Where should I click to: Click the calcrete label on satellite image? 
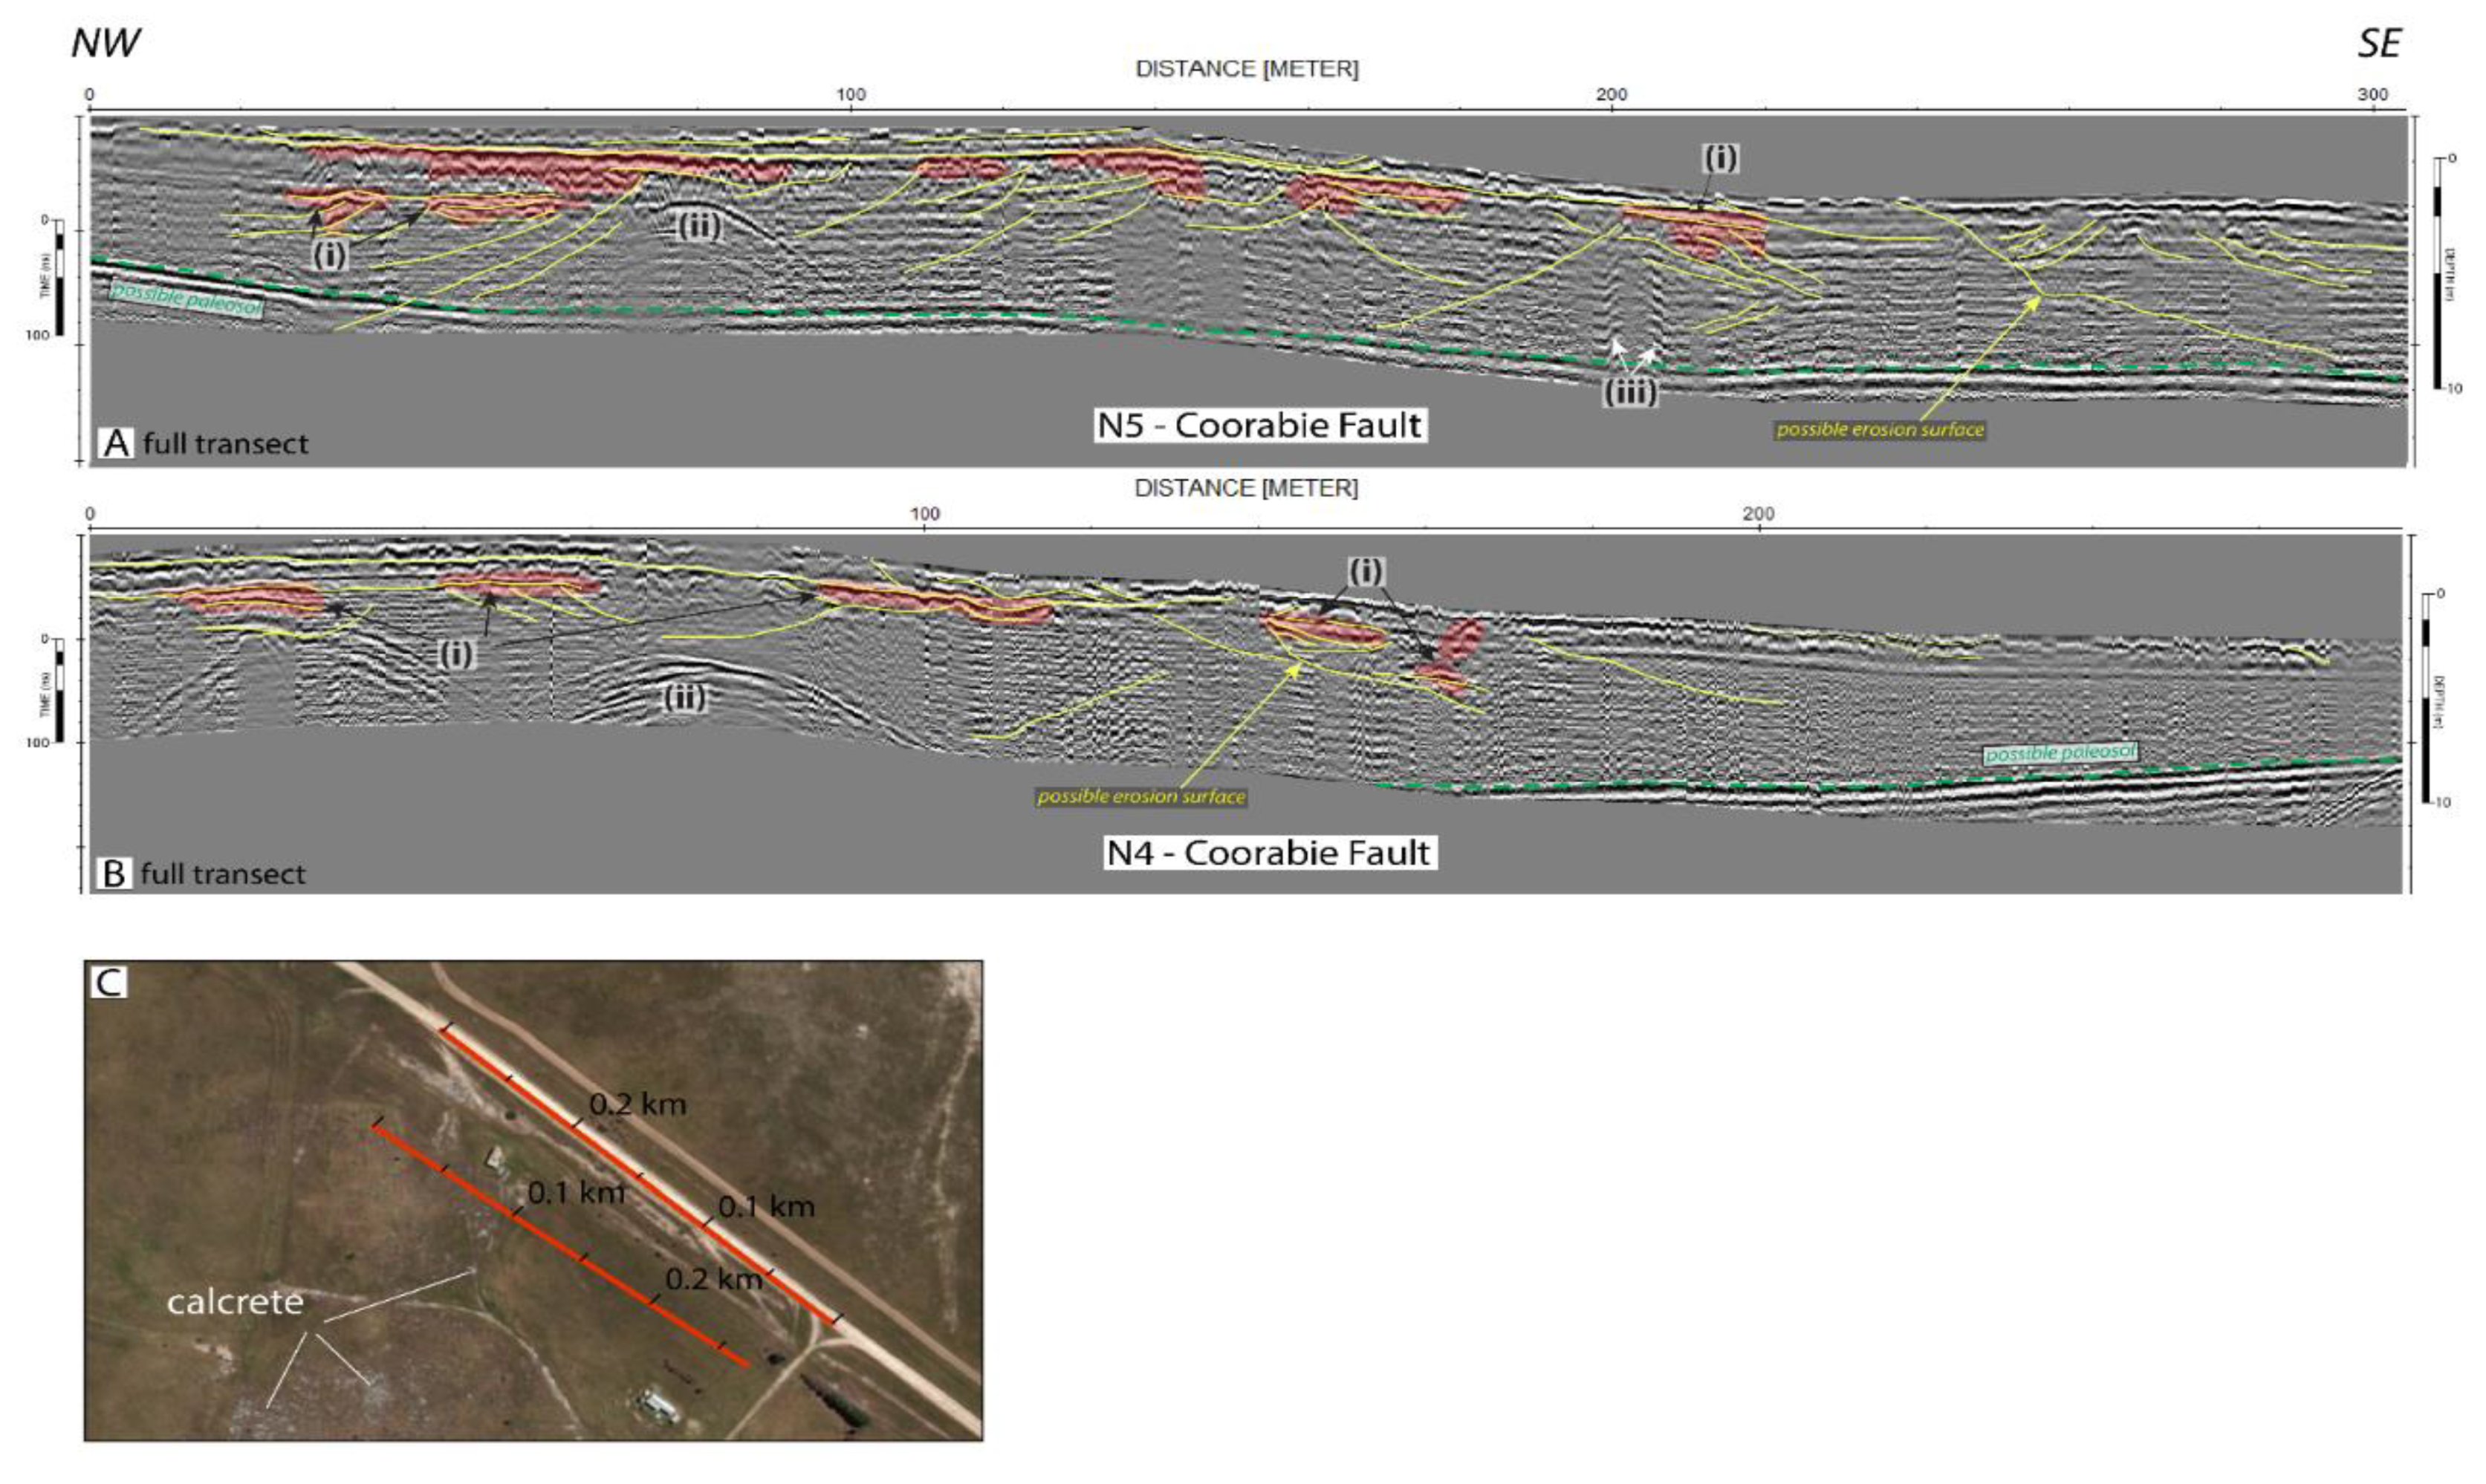click(235, 1302)
